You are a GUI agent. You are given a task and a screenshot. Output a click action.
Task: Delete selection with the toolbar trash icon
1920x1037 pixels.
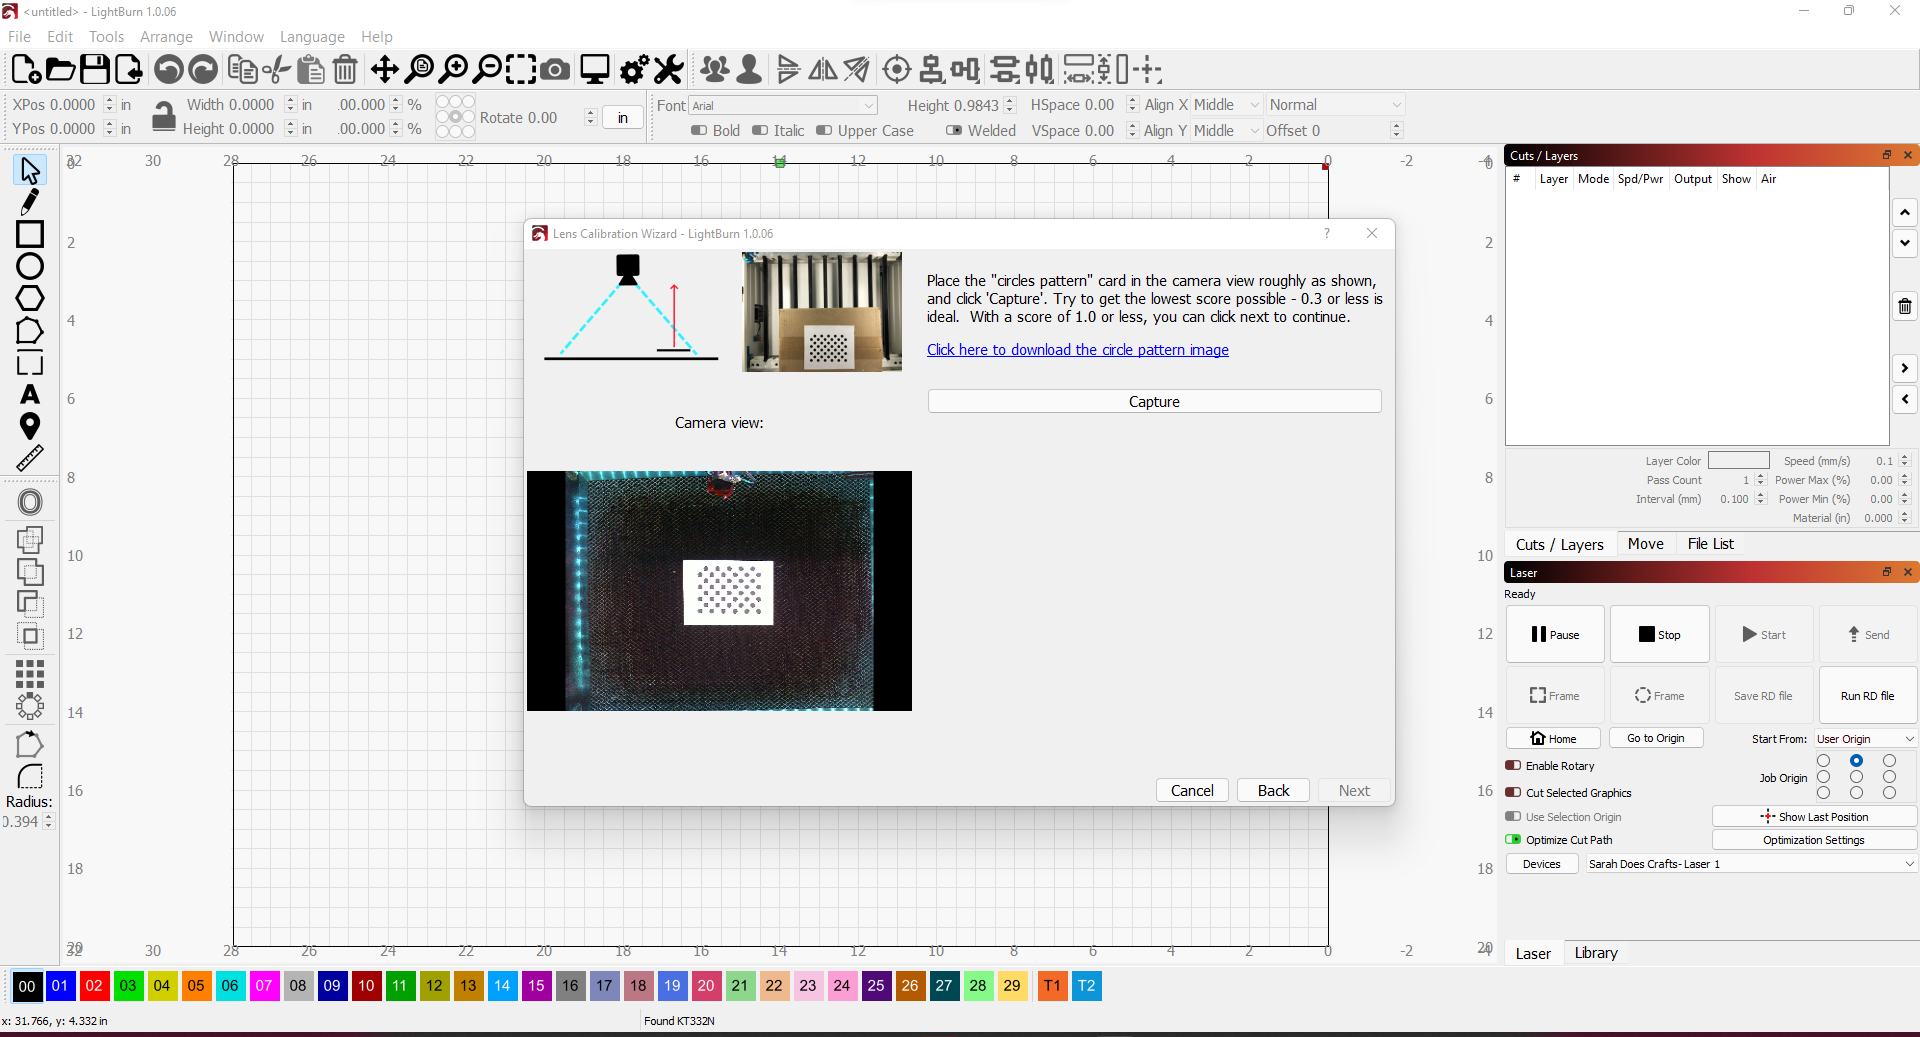pyautogui.click(x=345, y=69)
